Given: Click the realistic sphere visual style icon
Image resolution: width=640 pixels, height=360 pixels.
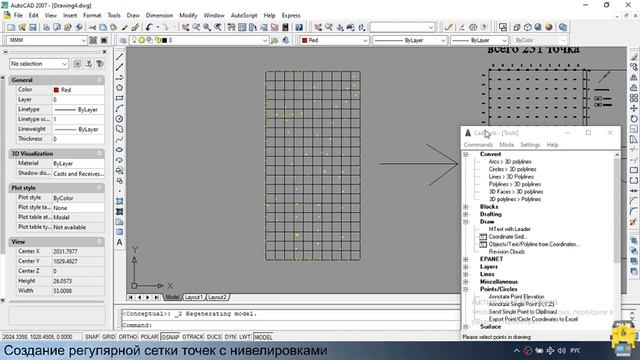Looking at the screenshot, I should (x=549, y=27).
